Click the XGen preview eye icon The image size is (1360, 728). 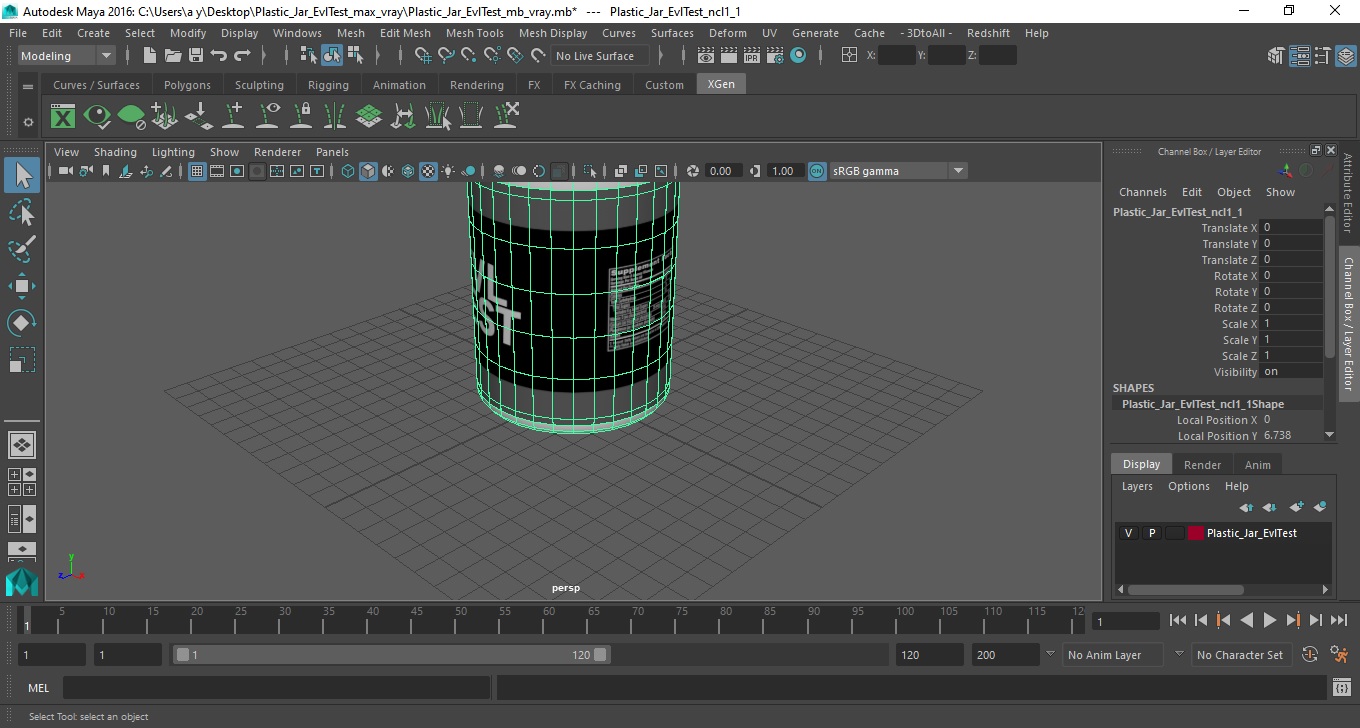click(97, 117)
